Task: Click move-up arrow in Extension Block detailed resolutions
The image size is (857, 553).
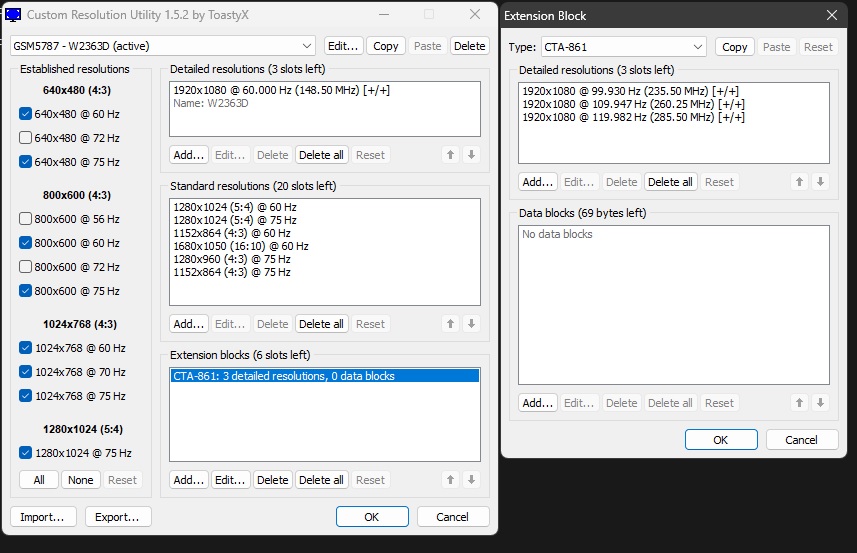Action: click(799, 182)
